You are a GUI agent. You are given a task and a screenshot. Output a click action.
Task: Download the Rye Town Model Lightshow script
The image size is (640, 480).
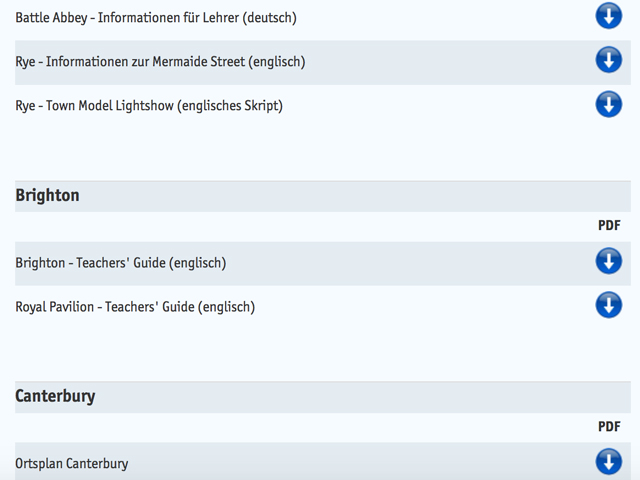coord(608,104)
